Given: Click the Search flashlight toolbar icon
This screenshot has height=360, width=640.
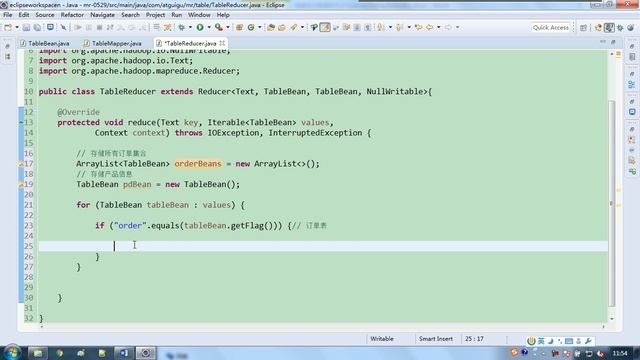Looking at the screenshot, I should (293, 27).
